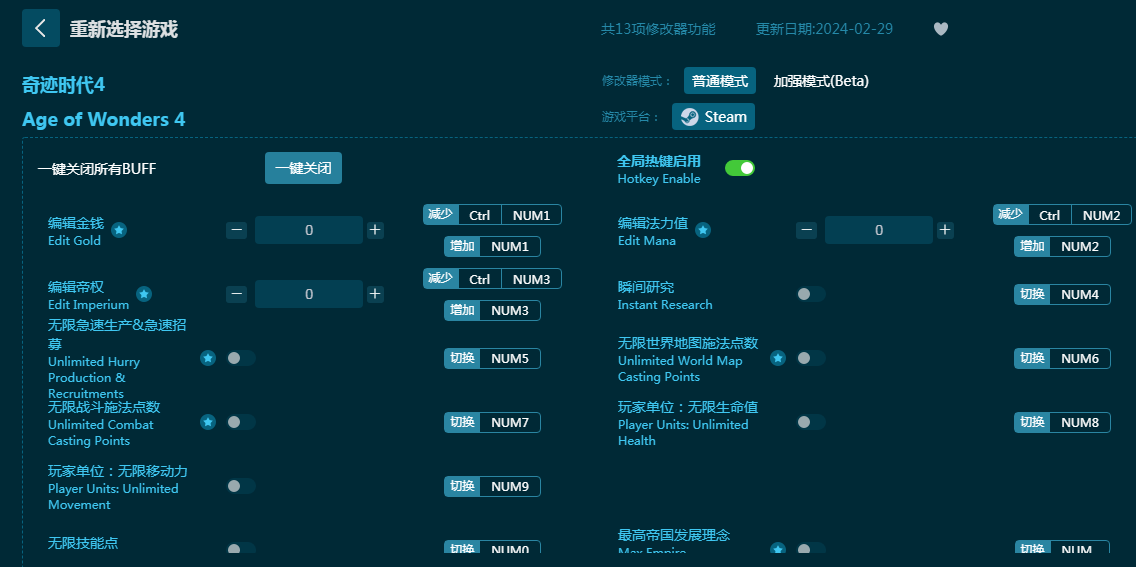This screenshot has width=1136, height=567.
Task: Click star beside Unlimited Combat Casting Points
Action: pyautogui.click(x=208, y=422)
